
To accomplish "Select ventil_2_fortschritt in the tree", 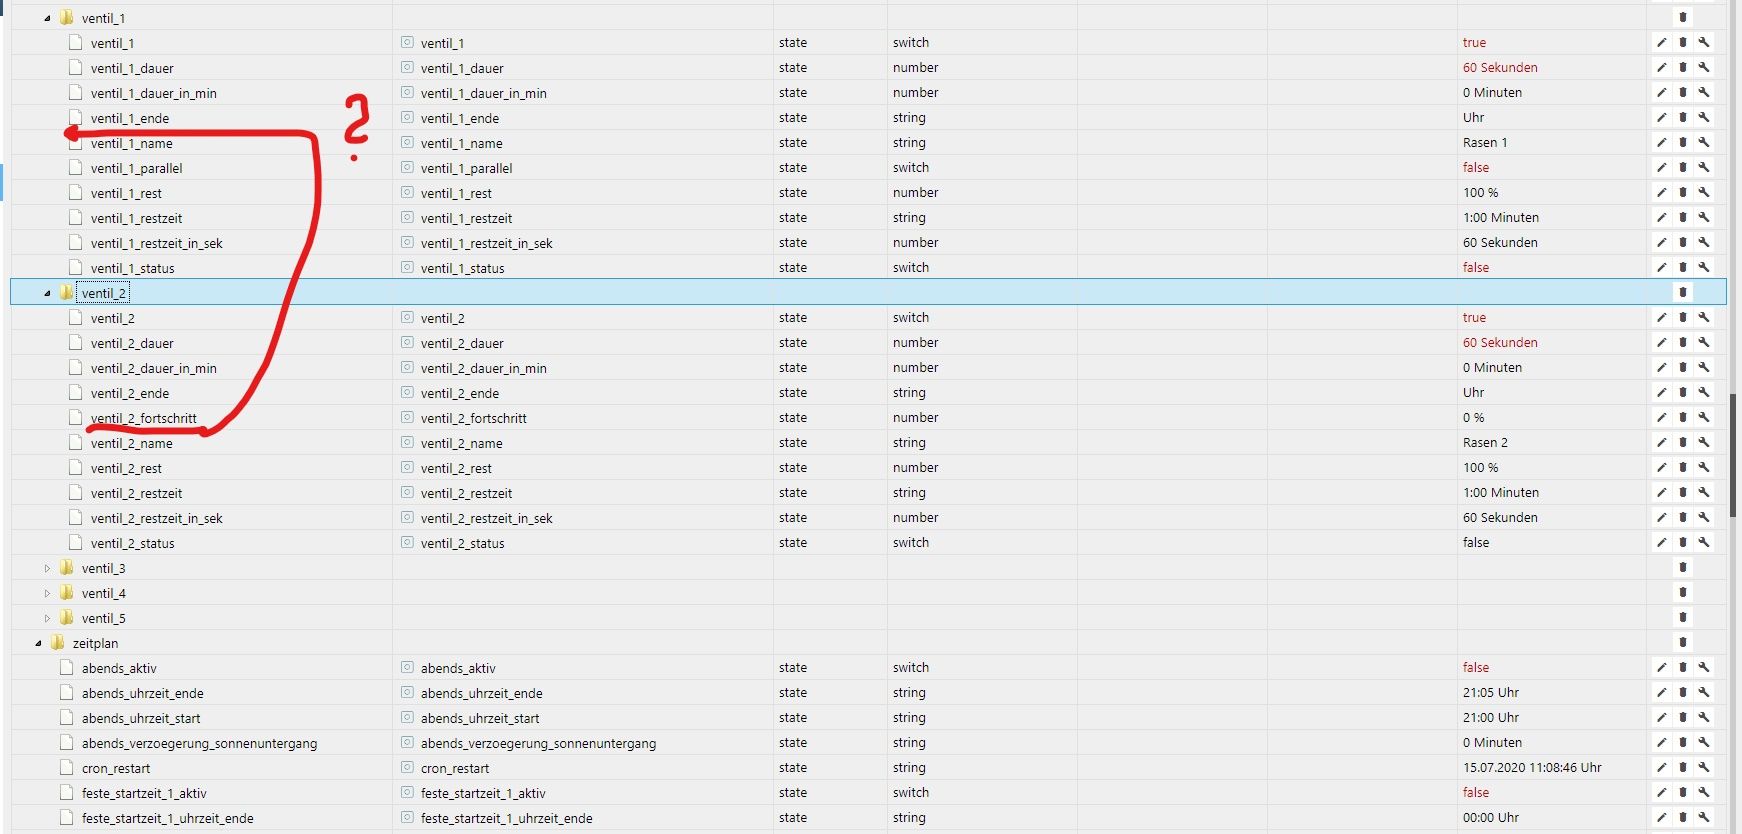I will click(143, 418).
